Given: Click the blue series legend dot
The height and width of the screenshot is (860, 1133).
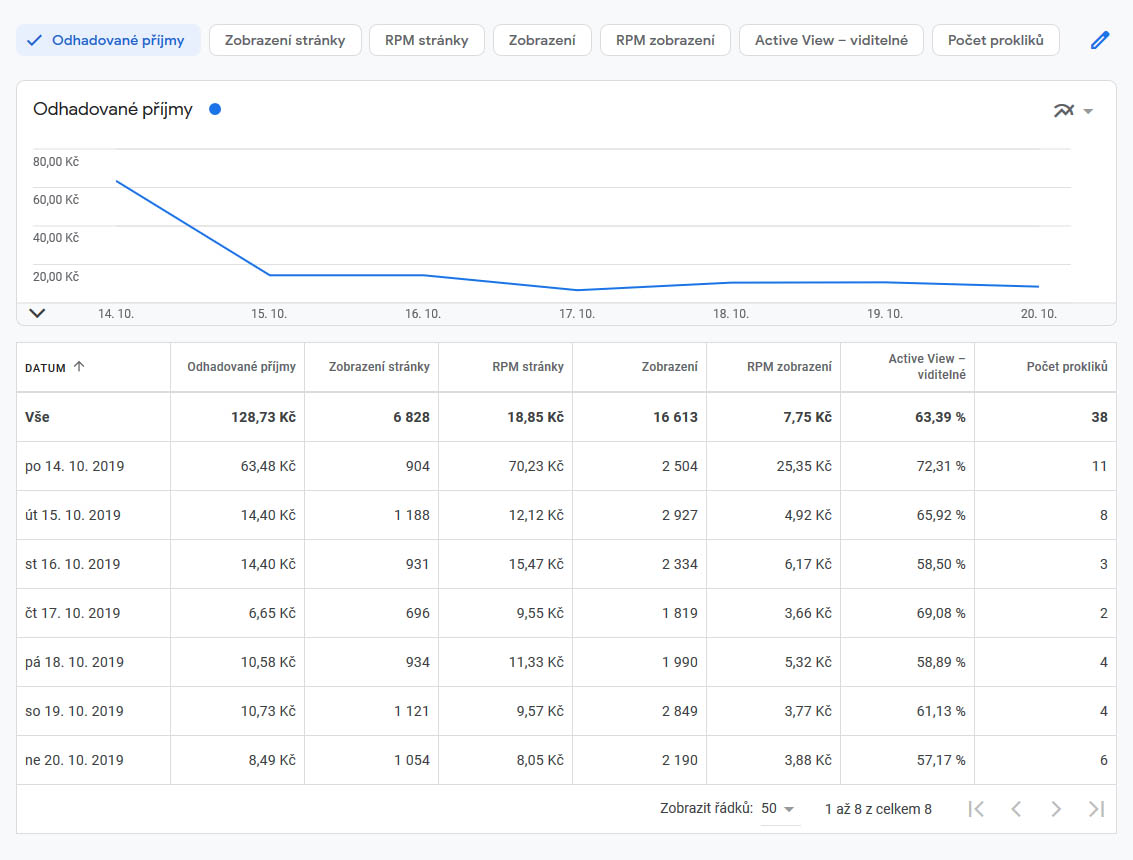Looking at the screenshot, I should [x=215, y=109].
